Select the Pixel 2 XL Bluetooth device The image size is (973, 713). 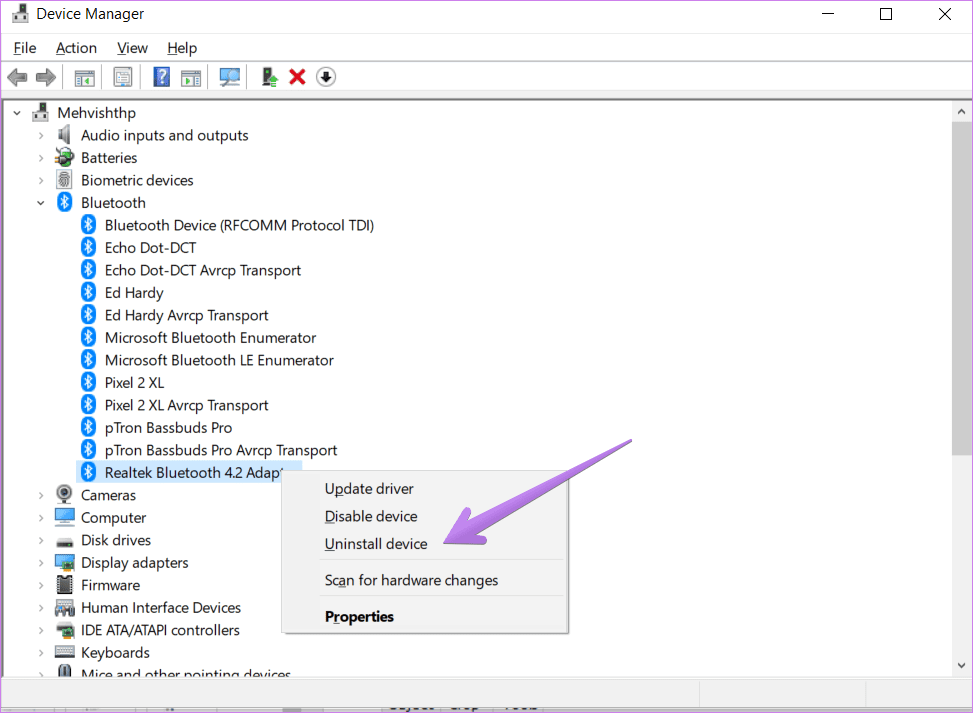tap(134, 382)
